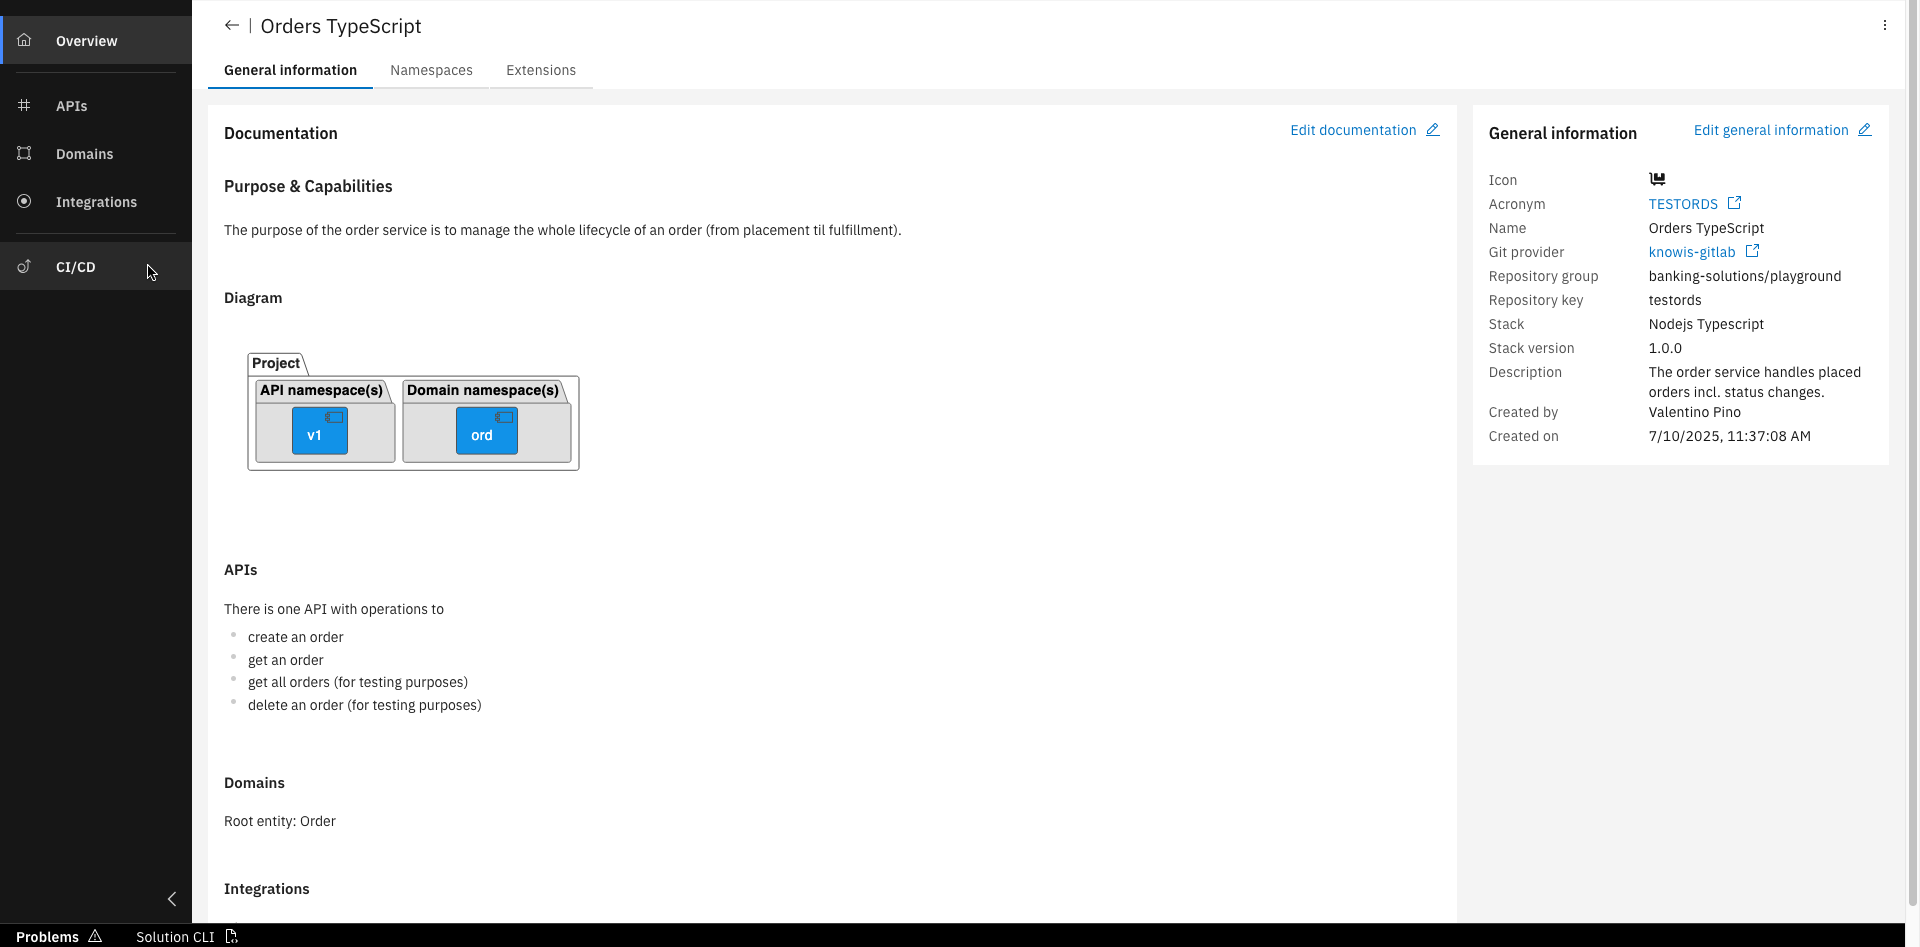Open TESTORDS via its external link icon
Viewport: 1920px width, 947px height.
[1733, 203]
